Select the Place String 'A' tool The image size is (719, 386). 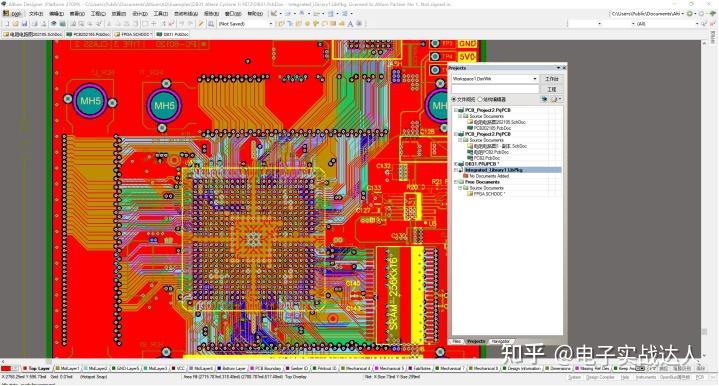coord(350,23)
